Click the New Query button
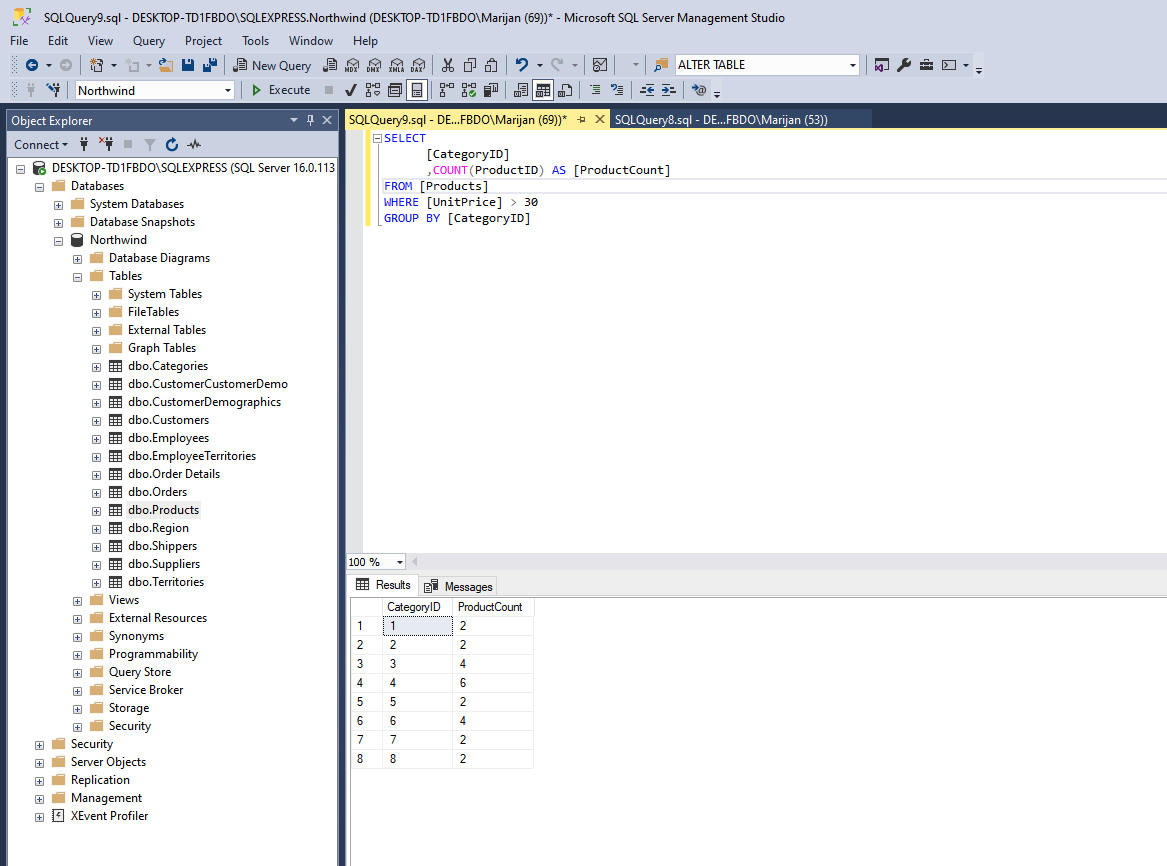This screenshot has width=1167, height=866. tap(272, 65)
